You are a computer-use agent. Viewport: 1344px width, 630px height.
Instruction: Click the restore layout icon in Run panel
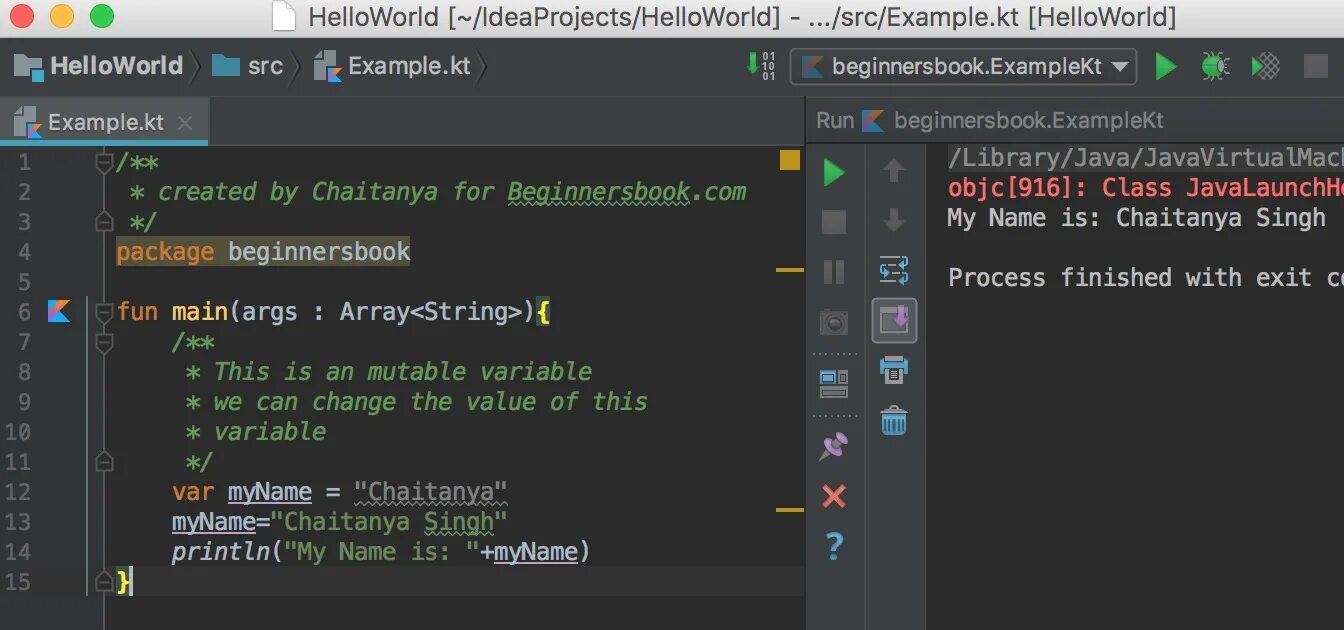[x=833, y=383]
